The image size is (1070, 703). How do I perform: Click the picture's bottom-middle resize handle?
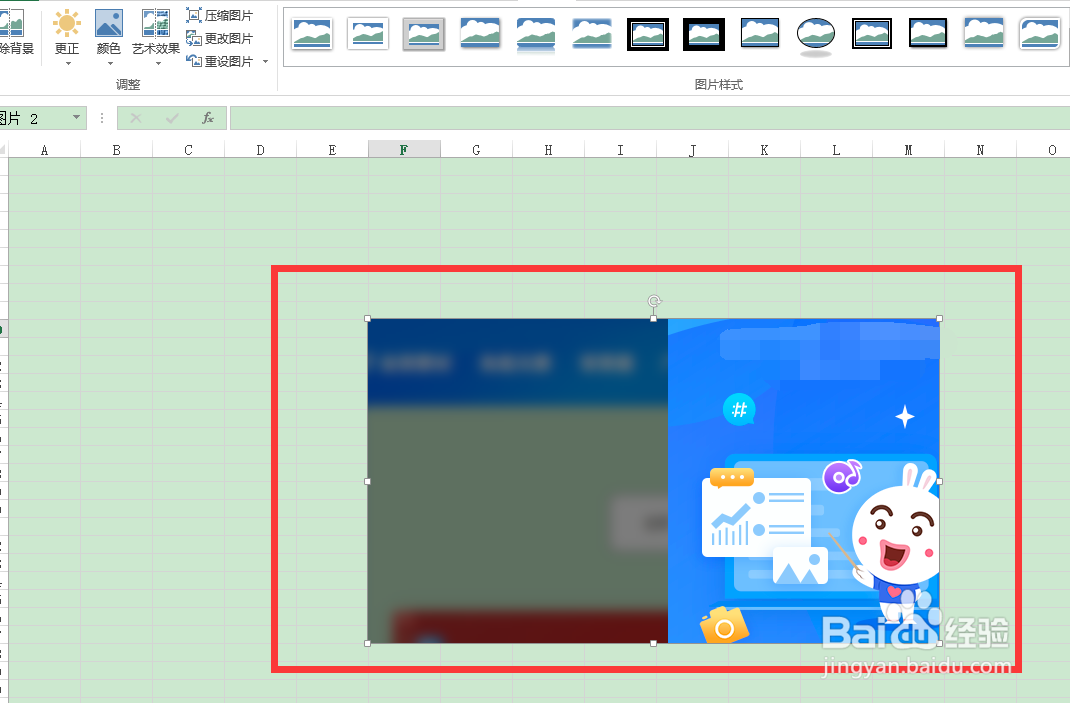click(x=654, y=643)
